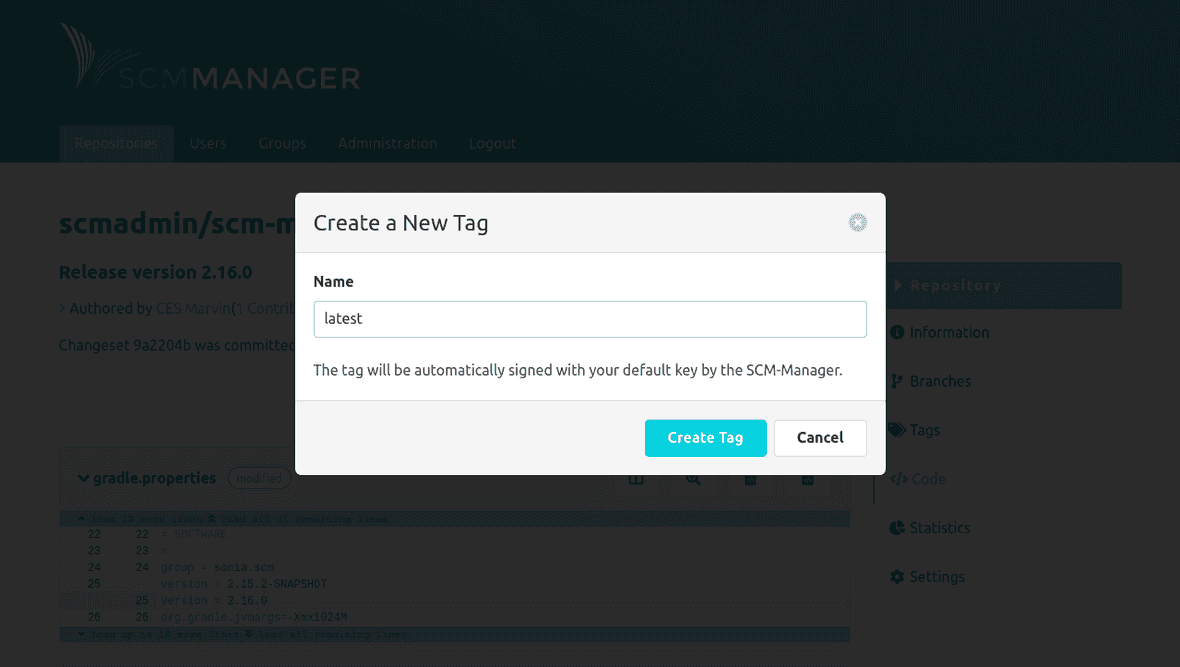Image resolution: width=1180 pixels, height=667 pixels.
Task: Click the first code-file icon in diff toolbar
Action: (x=750, y=478)
